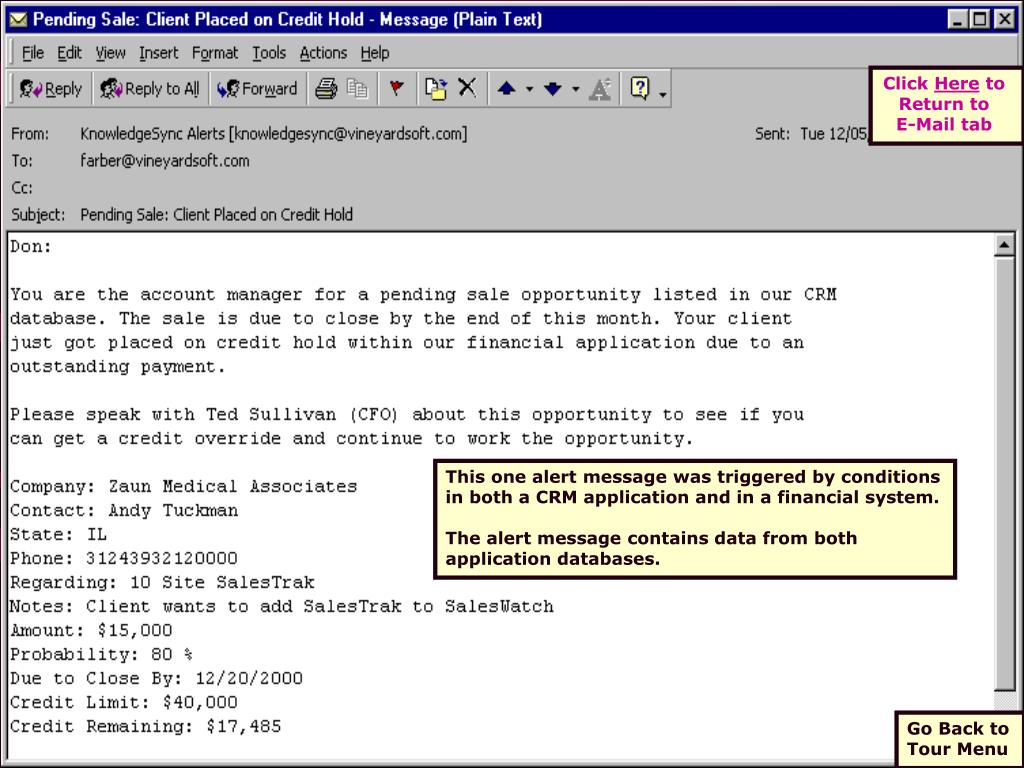Click Credit Remaining: $17,485 line
Screen dimensions: 1024x768
pyautogui.click(x=145, y=726)
